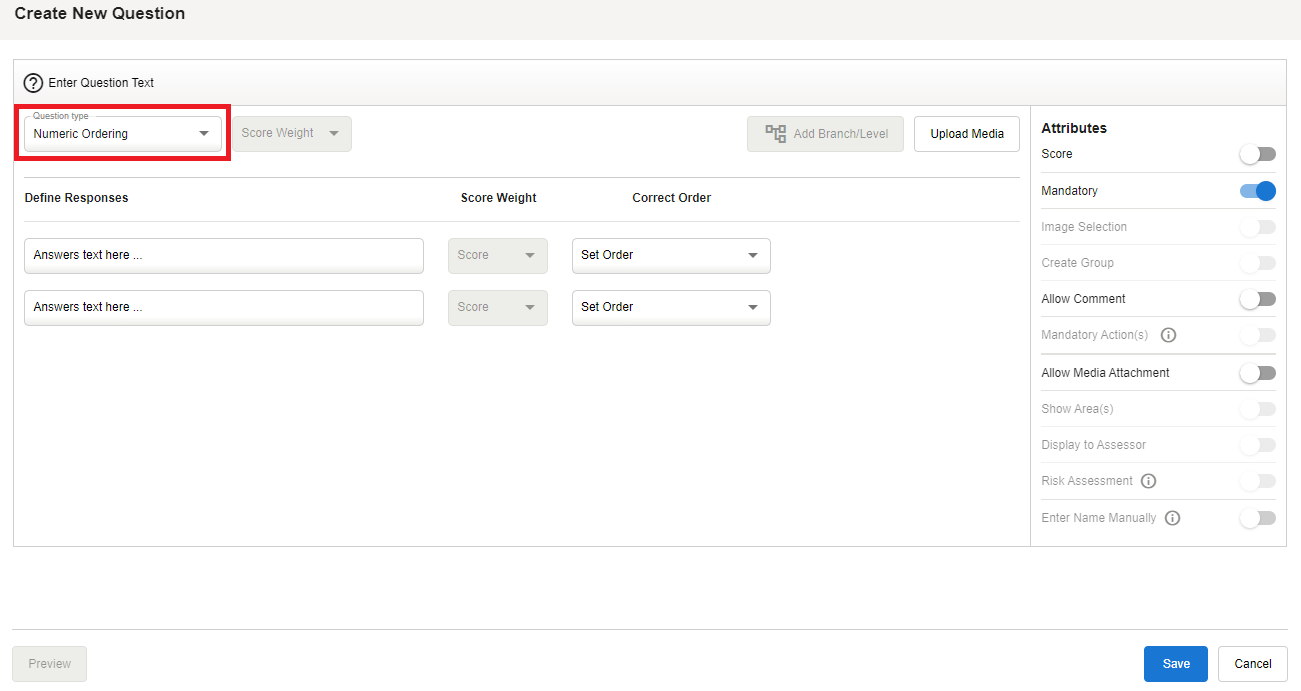Screen dimensions: 1301x691
Task: Click the first Answers text input field
Action: coord(223,255)
